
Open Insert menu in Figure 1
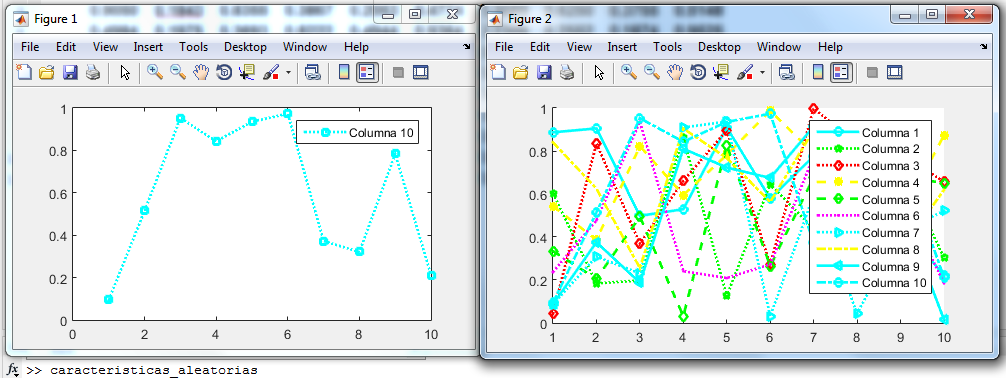click(x=148, y=47)
